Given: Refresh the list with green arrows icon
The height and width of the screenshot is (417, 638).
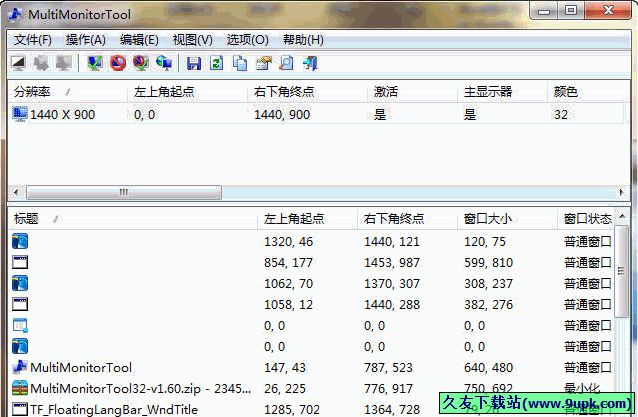Looking at the screenshot, I should click(x=216, y=63).
